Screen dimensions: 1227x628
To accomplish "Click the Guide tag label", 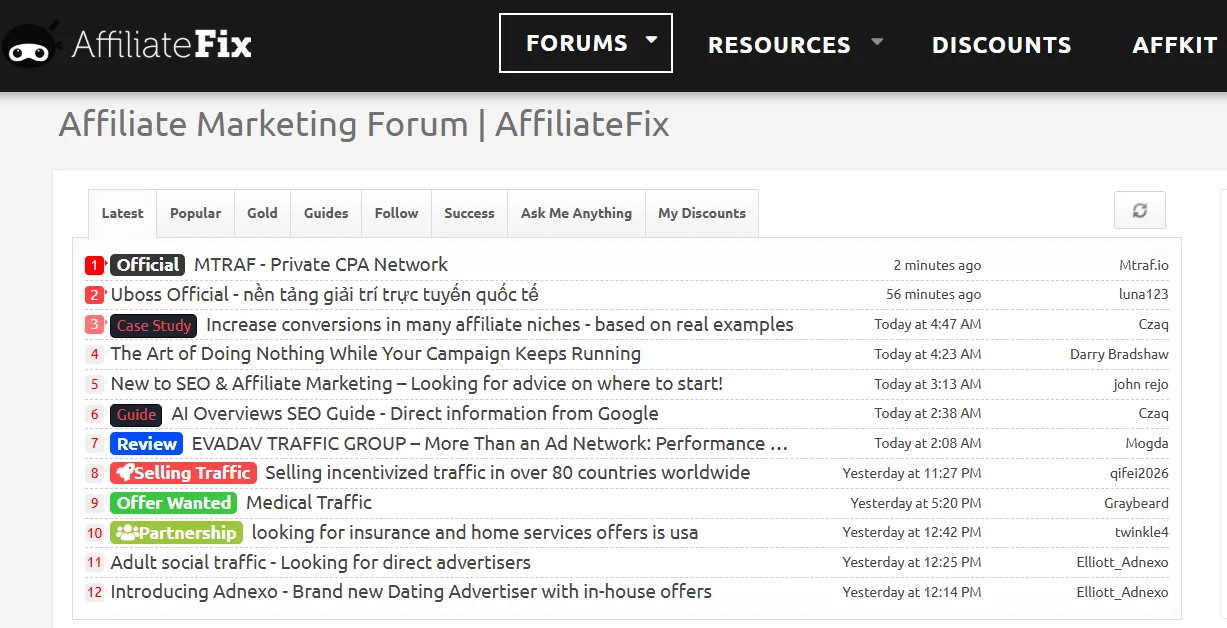I will click(x=136, y=414).
